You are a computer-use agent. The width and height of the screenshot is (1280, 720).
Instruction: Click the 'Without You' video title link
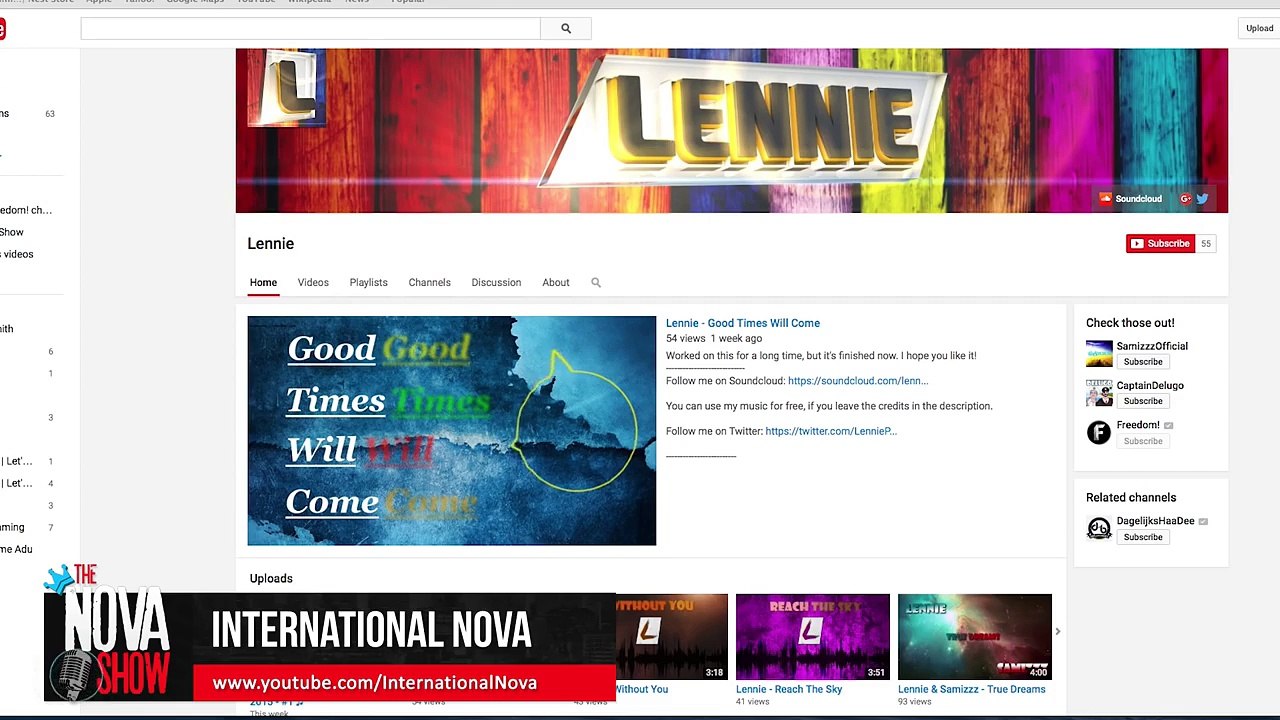tap(641, 689)
